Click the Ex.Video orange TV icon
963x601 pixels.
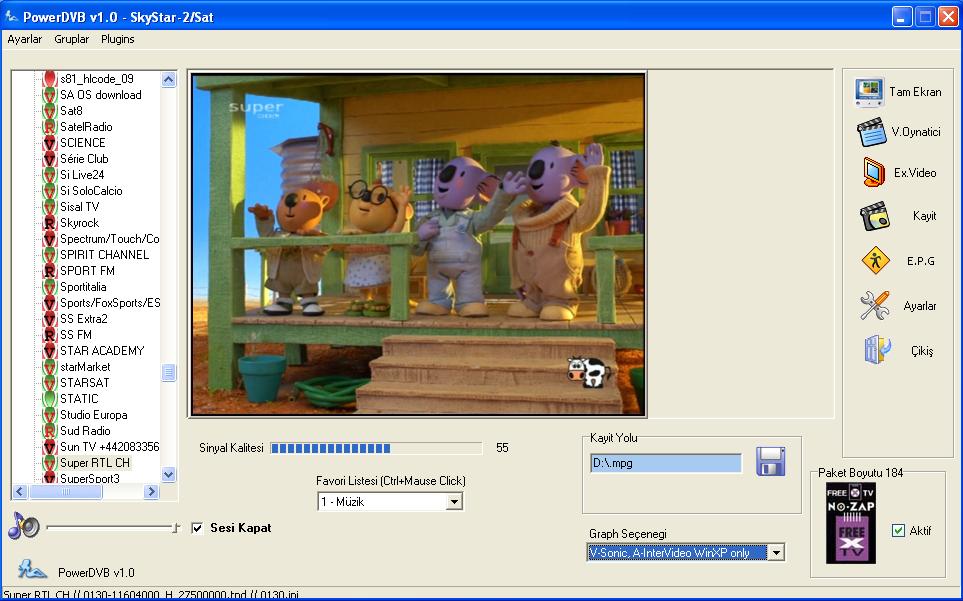click(873, 173)
